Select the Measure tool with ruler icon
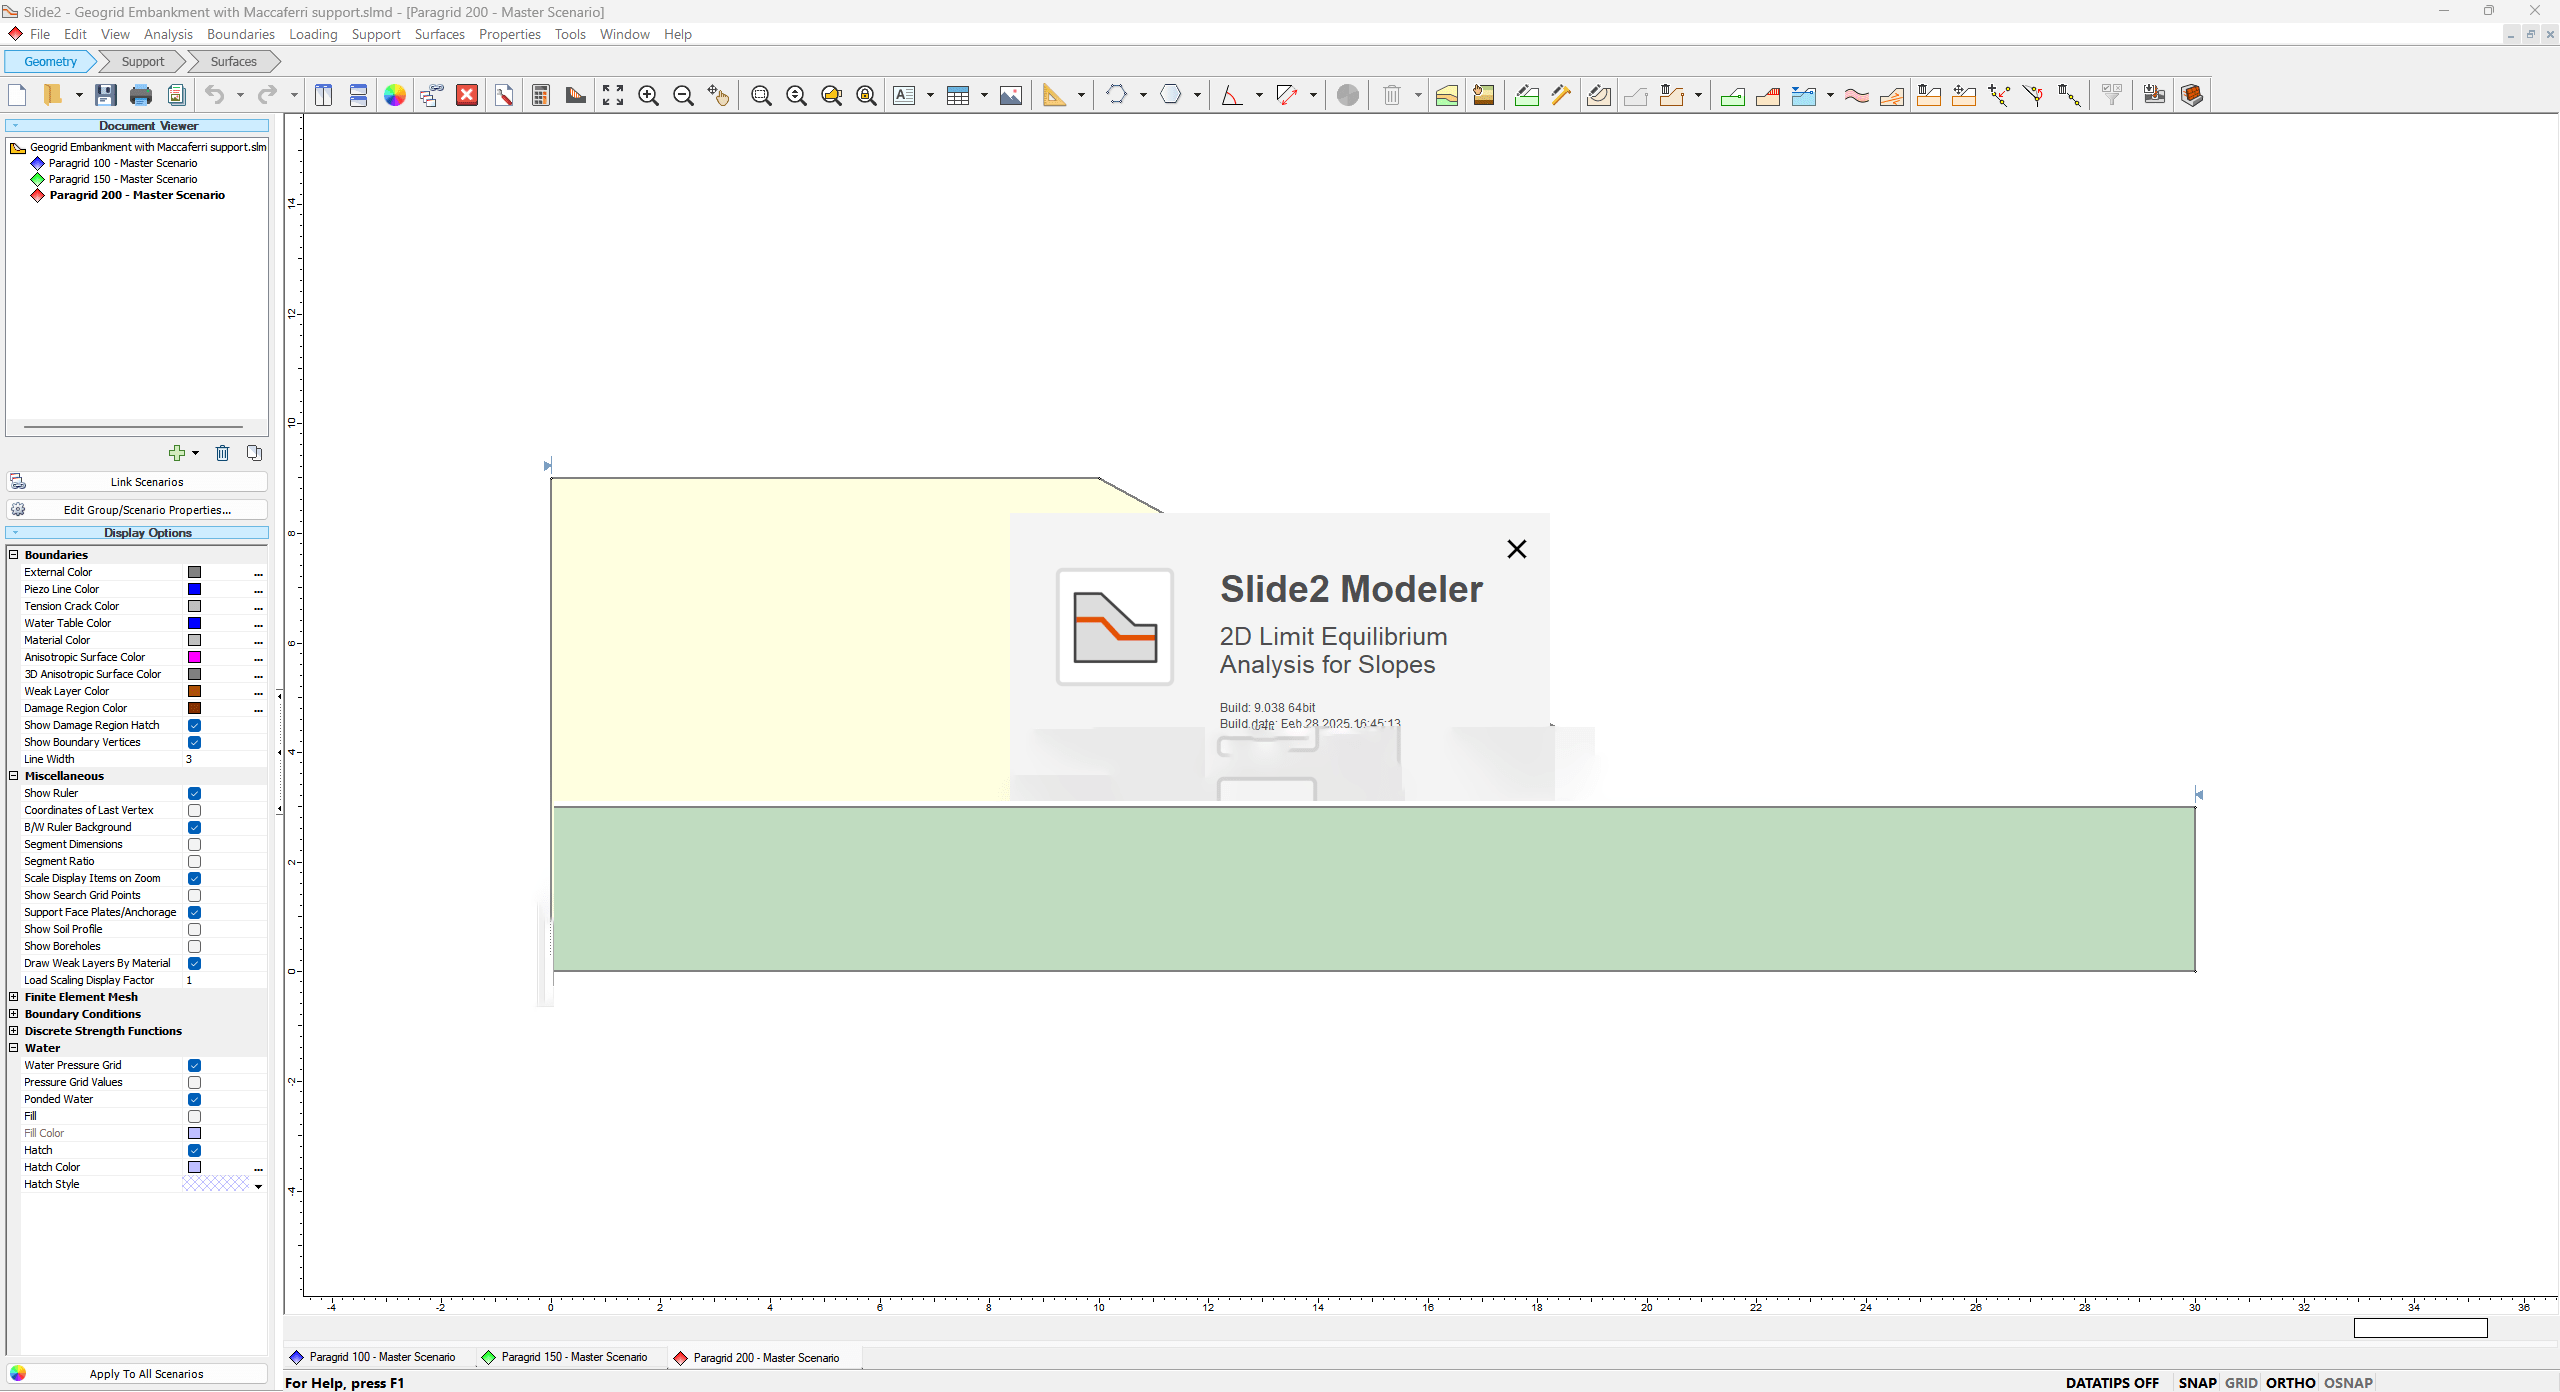Viewport: 2560px width, 1392px height. (1056, 95)
